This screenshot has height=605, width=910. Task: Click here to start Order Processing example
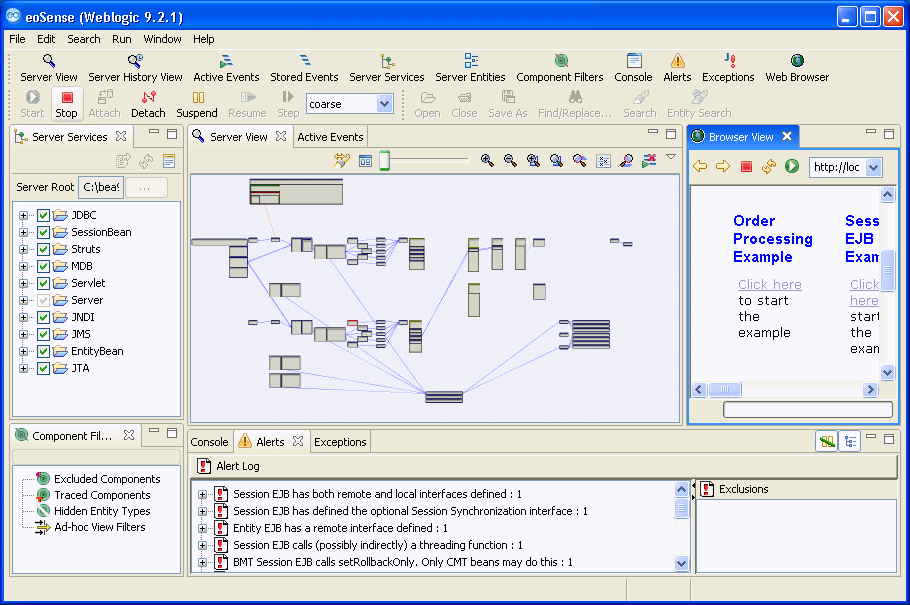(x=769, y=284)
